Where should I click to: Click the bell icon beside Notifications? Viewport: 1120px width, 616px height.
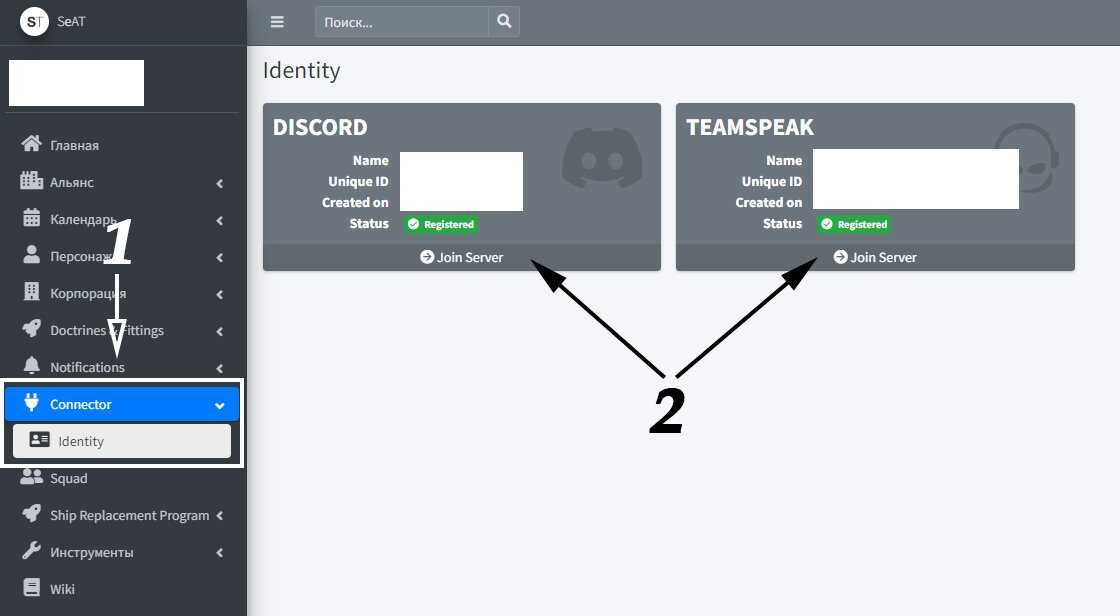pyautogui.click(x=31, y=366)
